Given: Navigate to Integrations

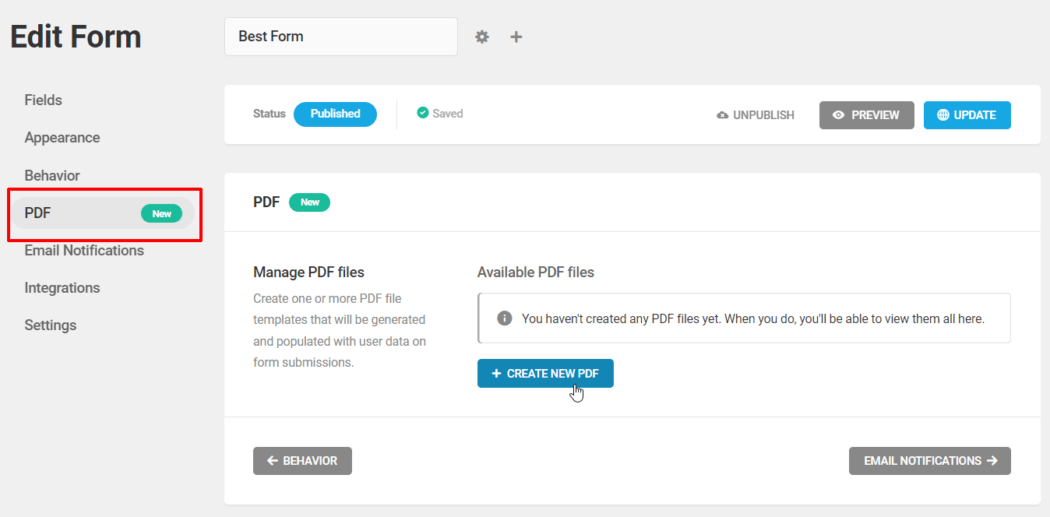Looking at the screenshot, I should 62,288.
